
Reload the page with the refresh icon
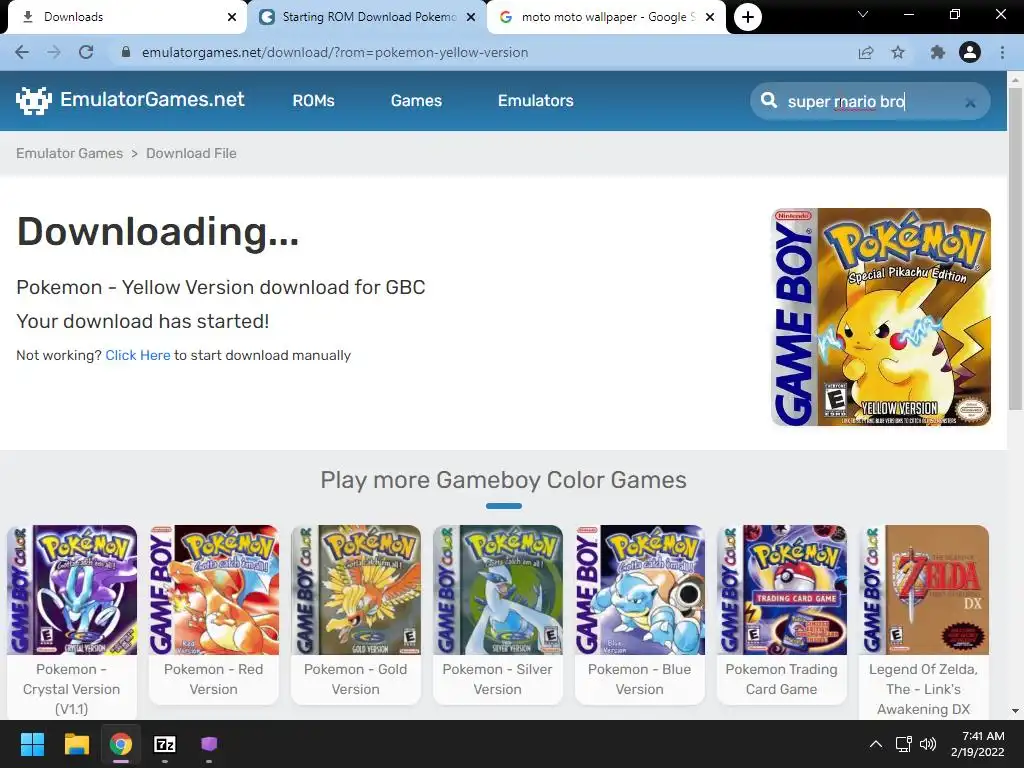(x=86, y=52)
